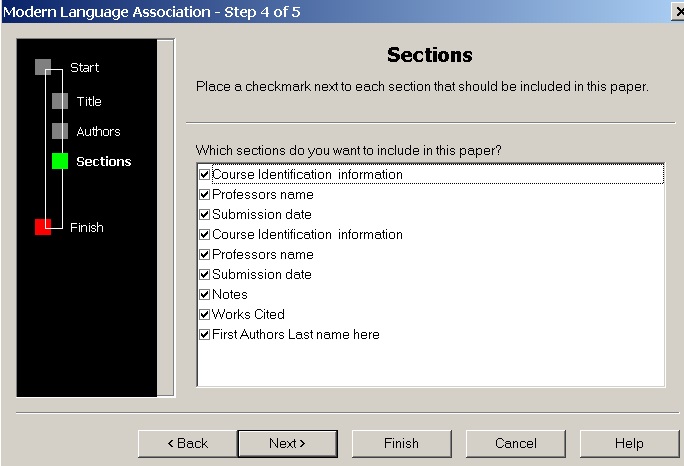Open Help for the wizard
This screenshot has width=684, height=466.
629,444
